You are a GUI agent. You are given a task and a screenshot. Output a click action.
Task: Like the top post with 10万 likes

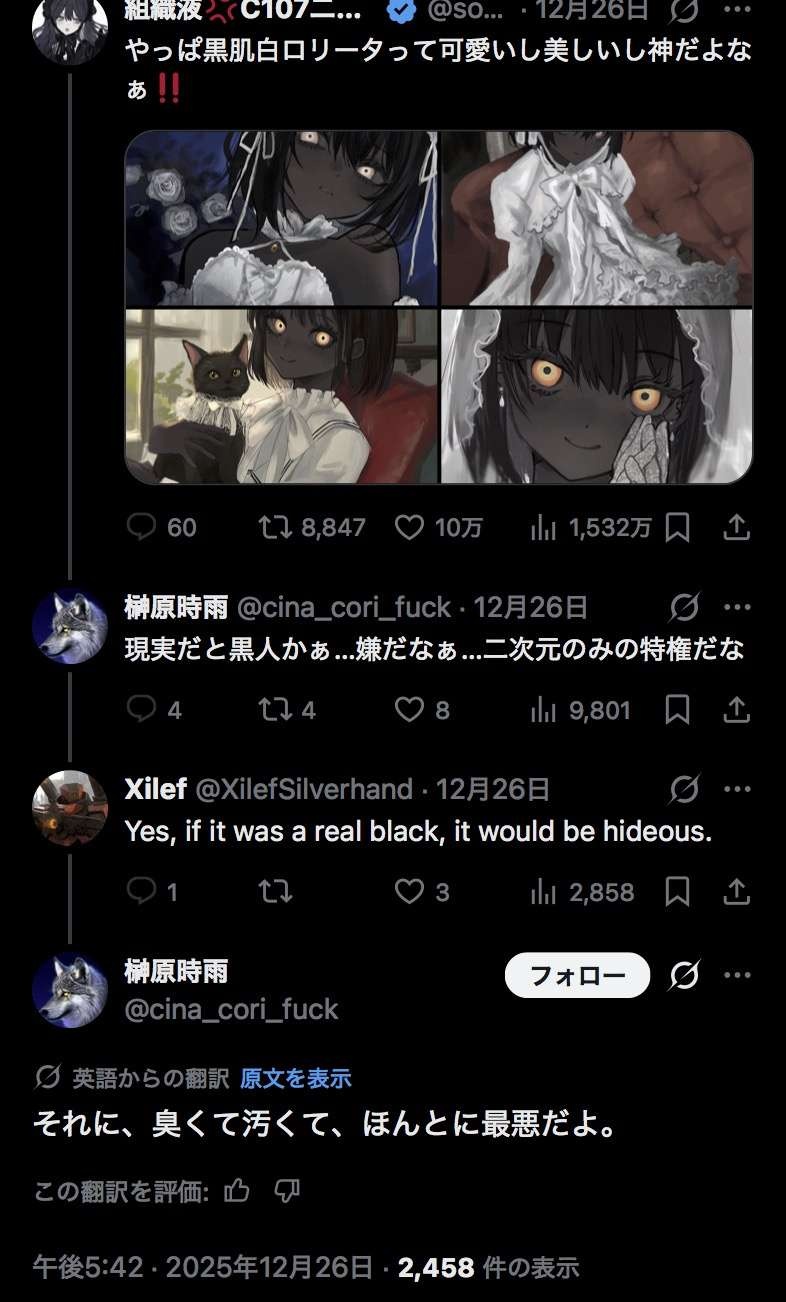click(x=438, y=527)
